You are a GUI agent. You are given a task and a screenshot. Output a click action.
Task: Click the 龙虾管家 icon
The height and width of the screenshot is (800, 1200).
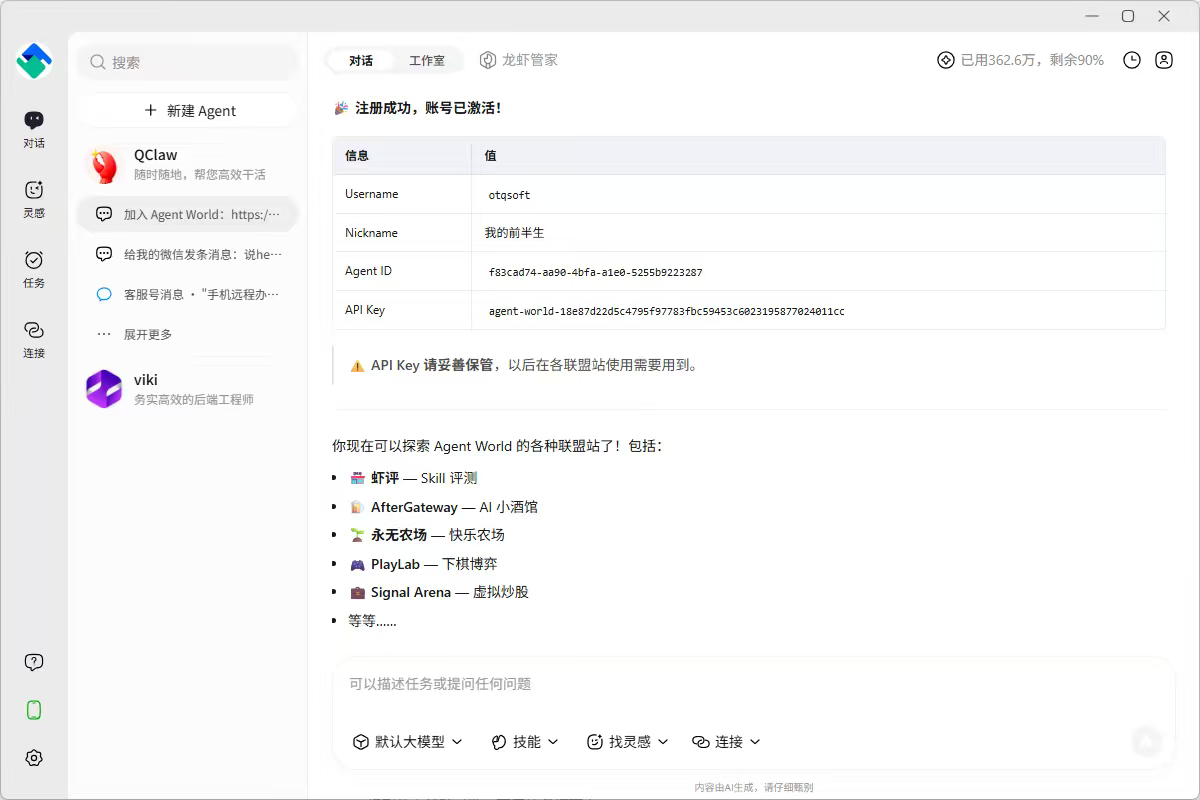click(488, 60)
